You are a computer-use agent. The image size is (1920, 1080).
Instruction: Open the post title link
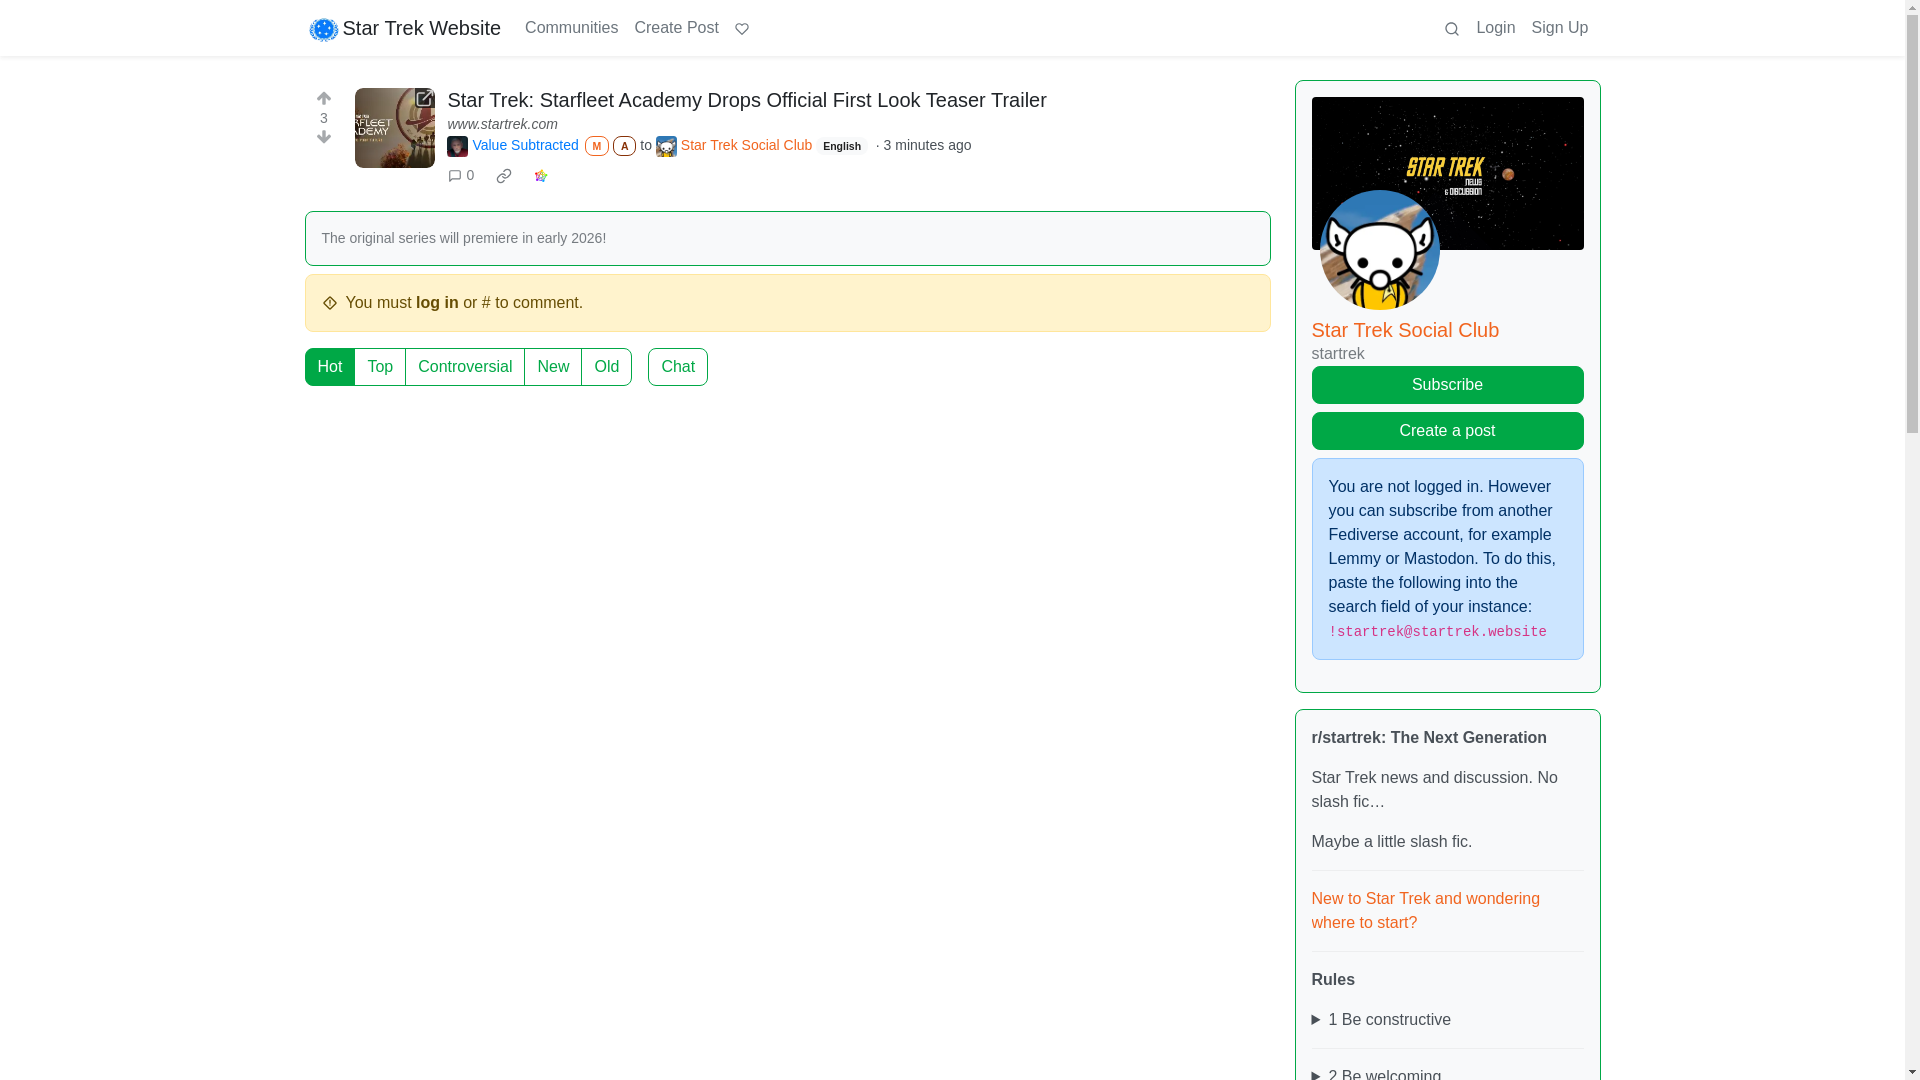747,100
